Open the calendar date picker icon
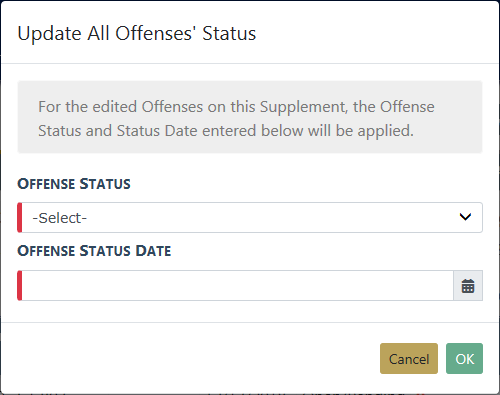The width and height of the screenshot is (500, 395). [468, 286]
